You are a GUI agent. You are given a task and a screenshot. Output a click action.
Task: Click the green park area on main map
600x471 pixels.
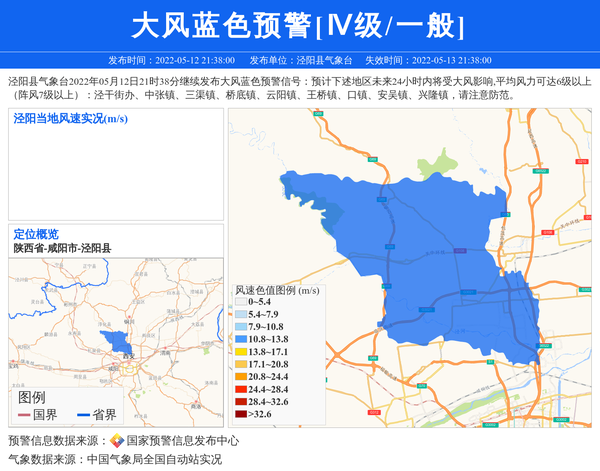(x=436, y=165)
